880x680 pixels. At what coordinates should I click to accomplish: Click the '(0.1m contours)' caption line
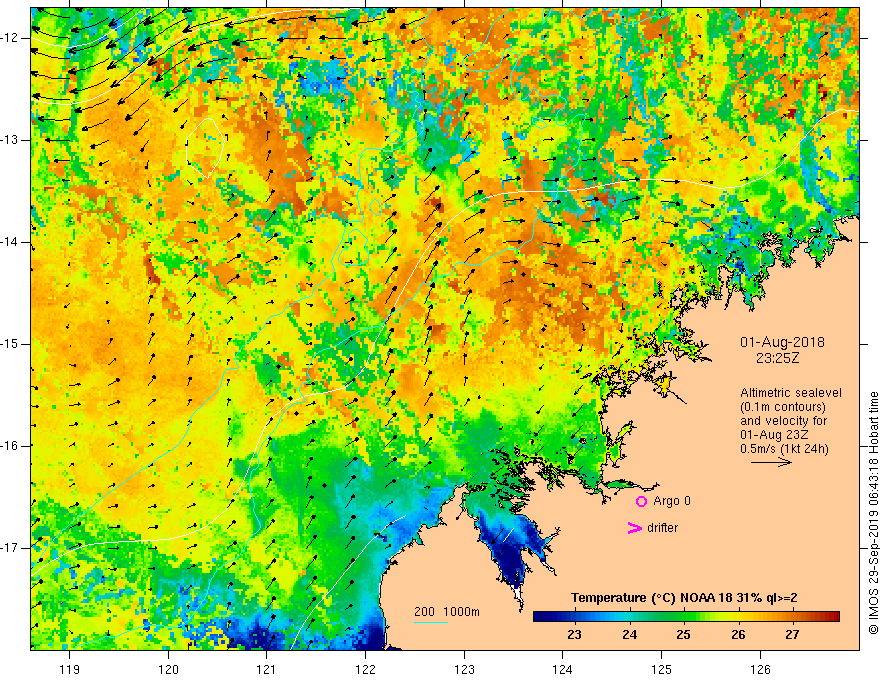[x=783, y=407]
